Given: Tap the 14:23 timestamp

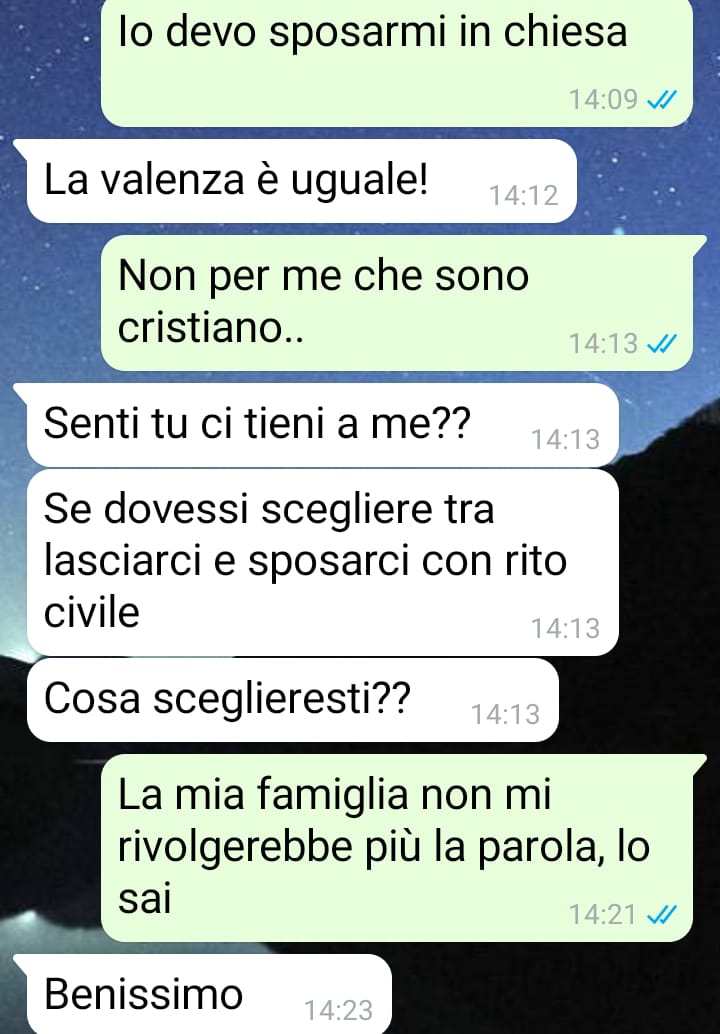Looking at the screenshot, I should 338,1011.
